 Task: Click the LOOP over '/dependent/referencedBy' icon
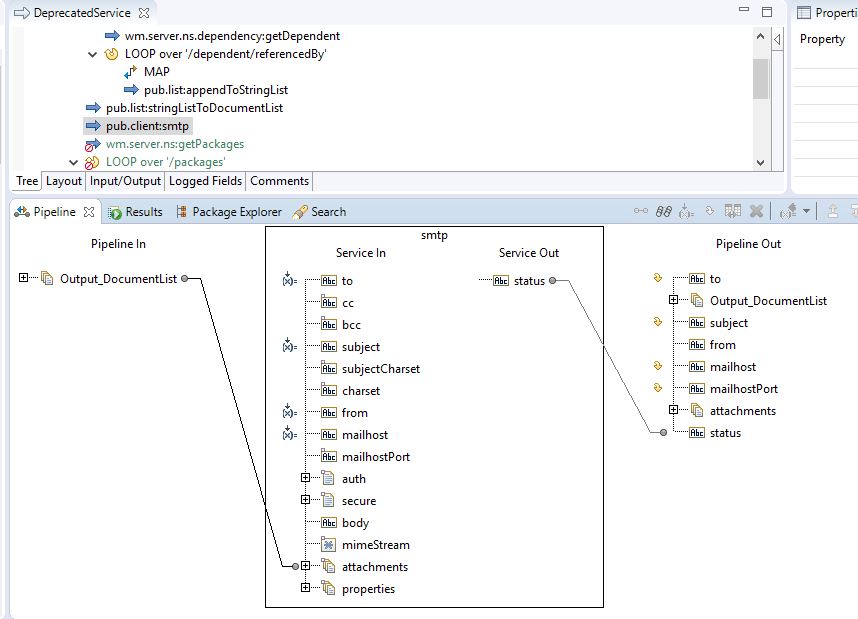click(111, 54)
